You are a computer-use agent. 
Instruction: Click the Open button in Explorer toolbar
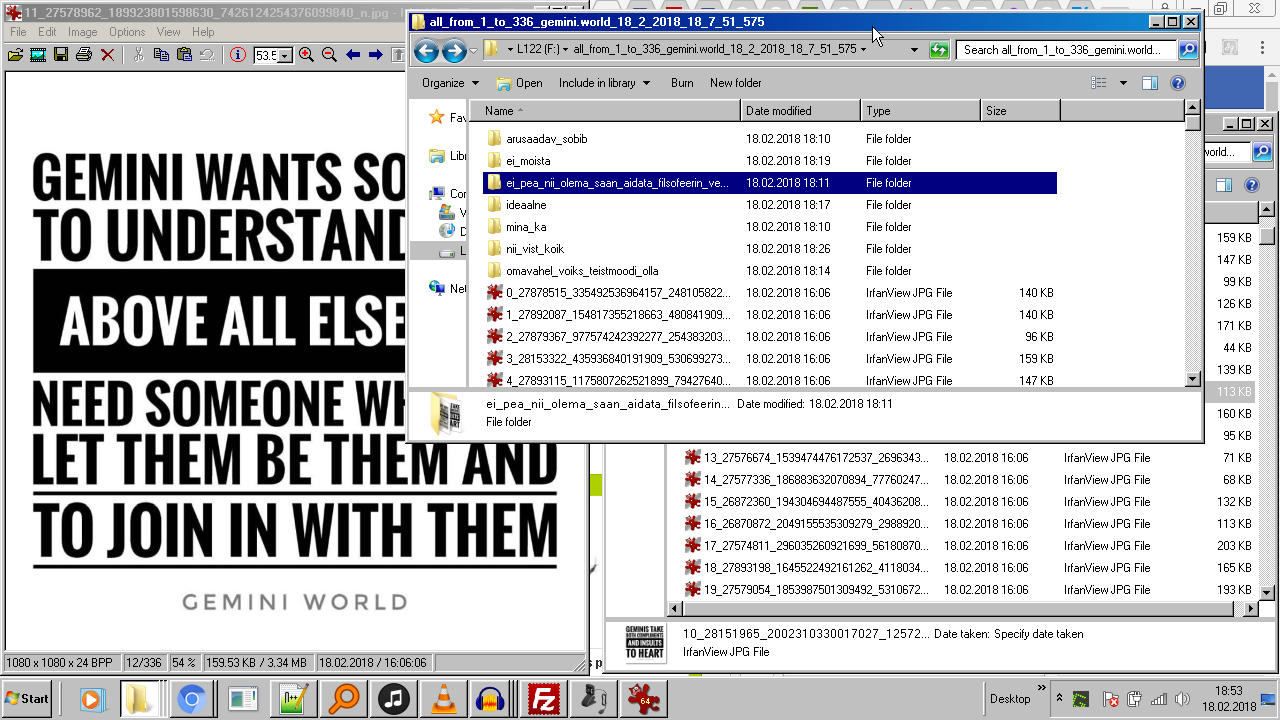pyautogui.click(x=519, y=83)
